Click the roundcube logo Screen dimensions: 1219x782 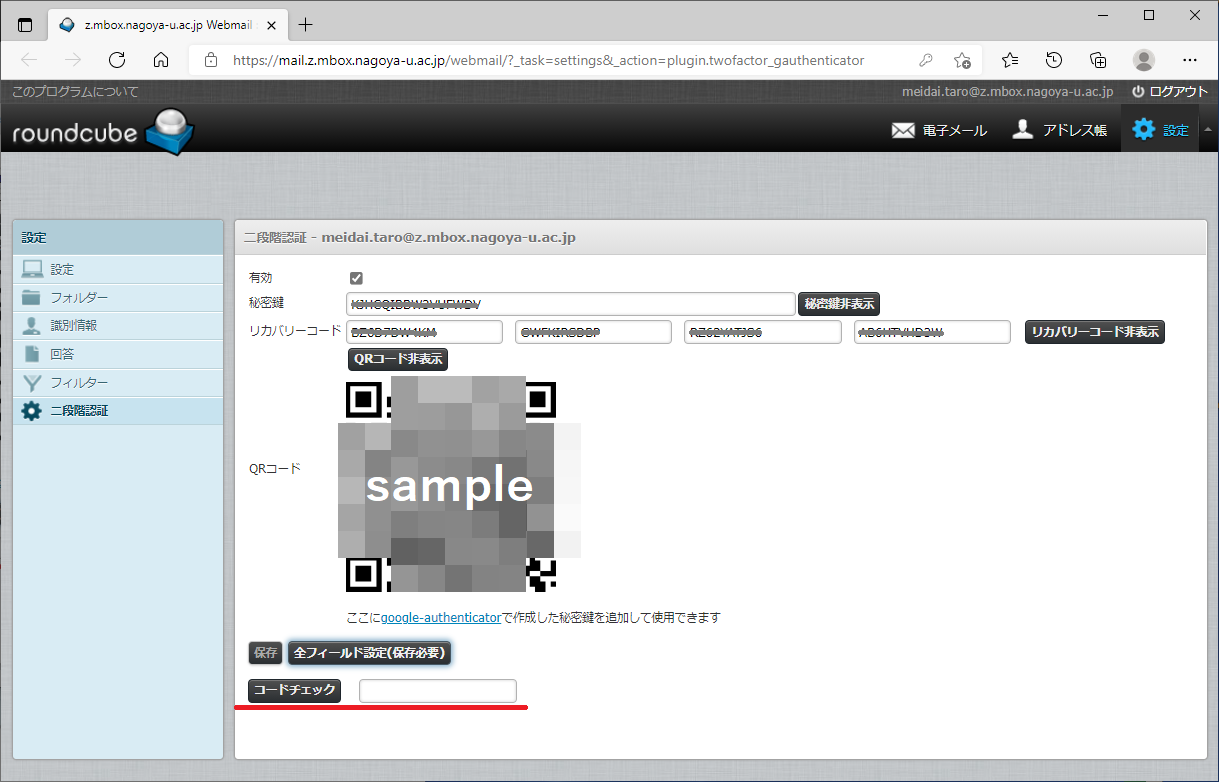tap(103, 131)
